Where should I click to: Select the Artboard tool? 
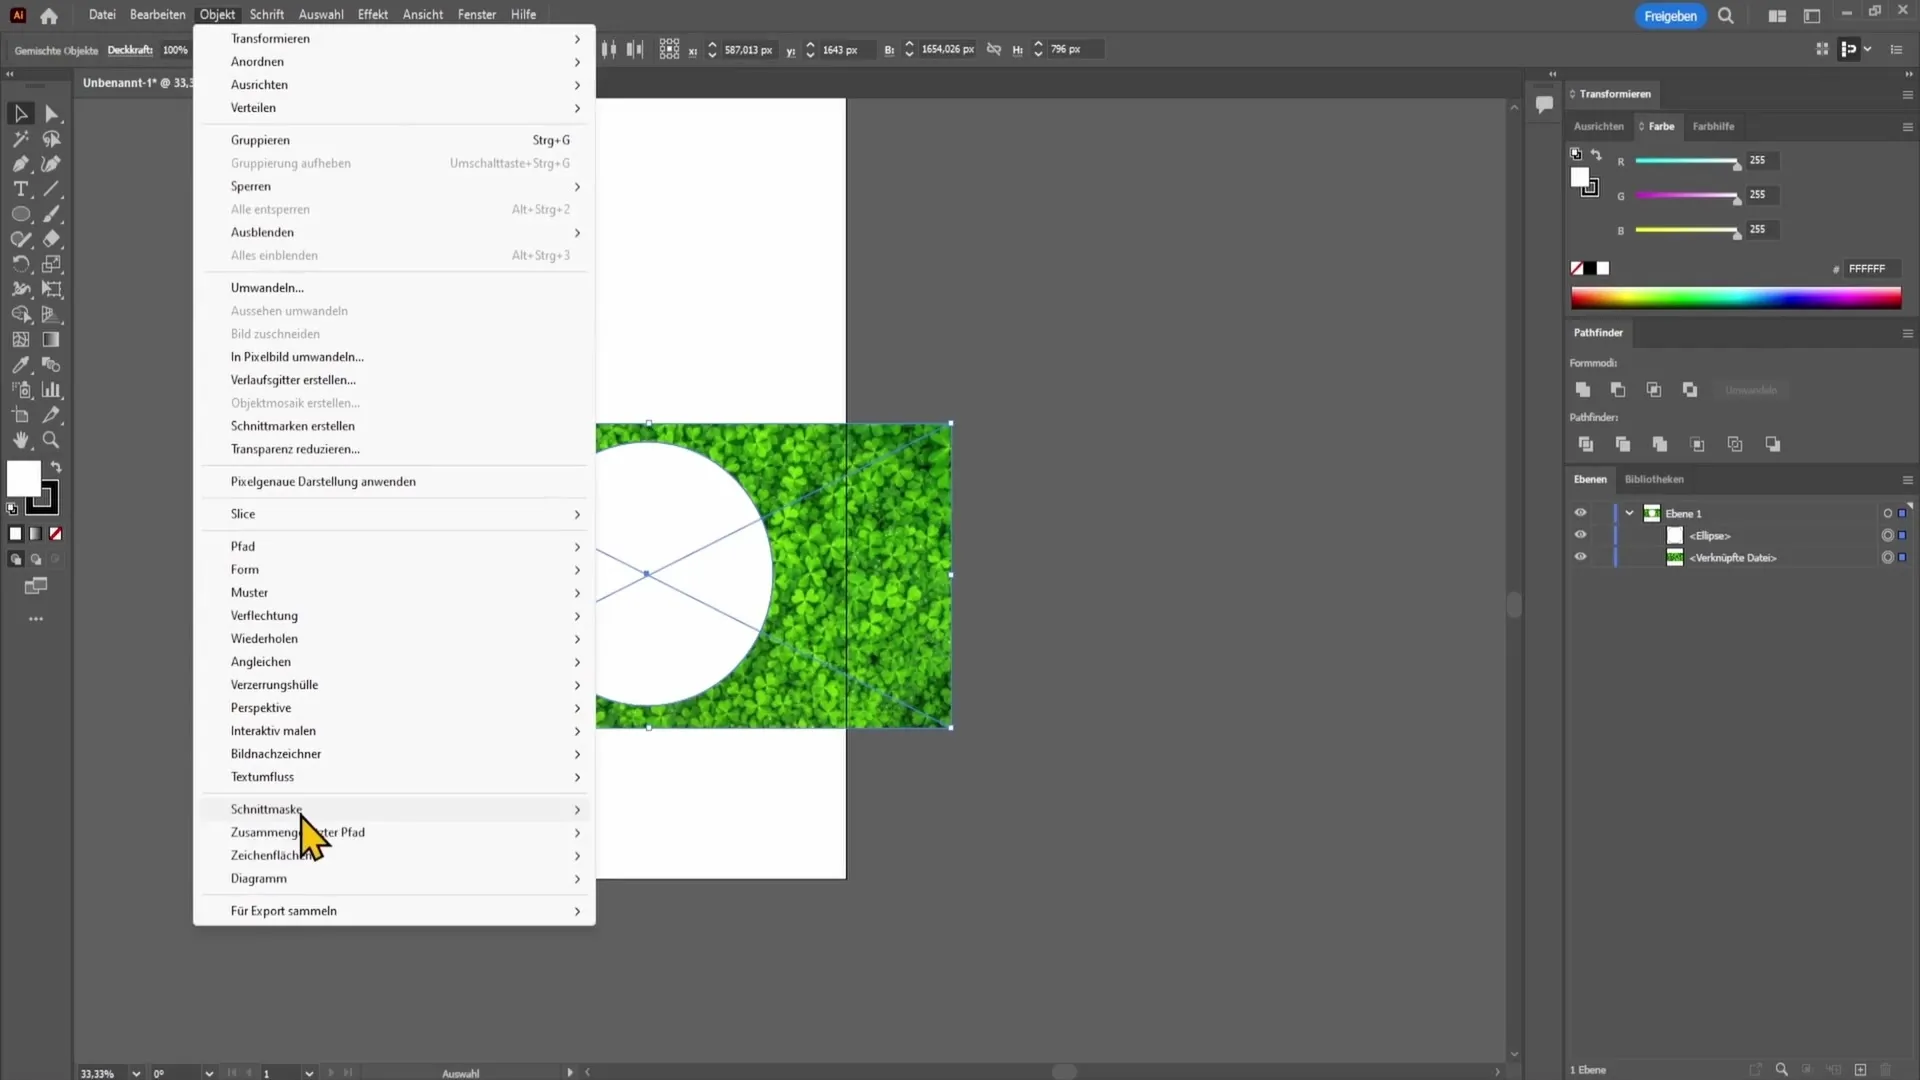20,415
